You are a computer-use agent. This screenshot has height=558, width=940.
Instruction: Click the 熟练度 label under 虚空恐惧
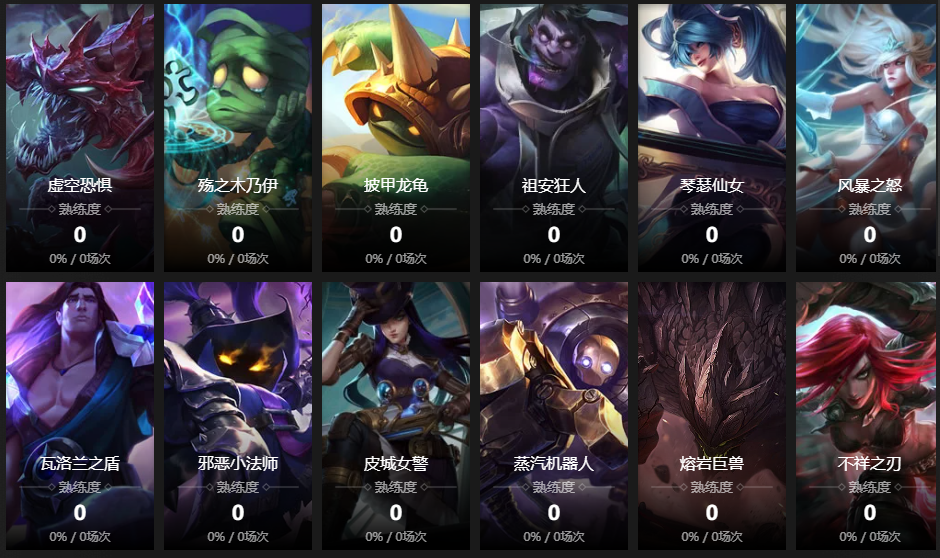click(80, 209)
